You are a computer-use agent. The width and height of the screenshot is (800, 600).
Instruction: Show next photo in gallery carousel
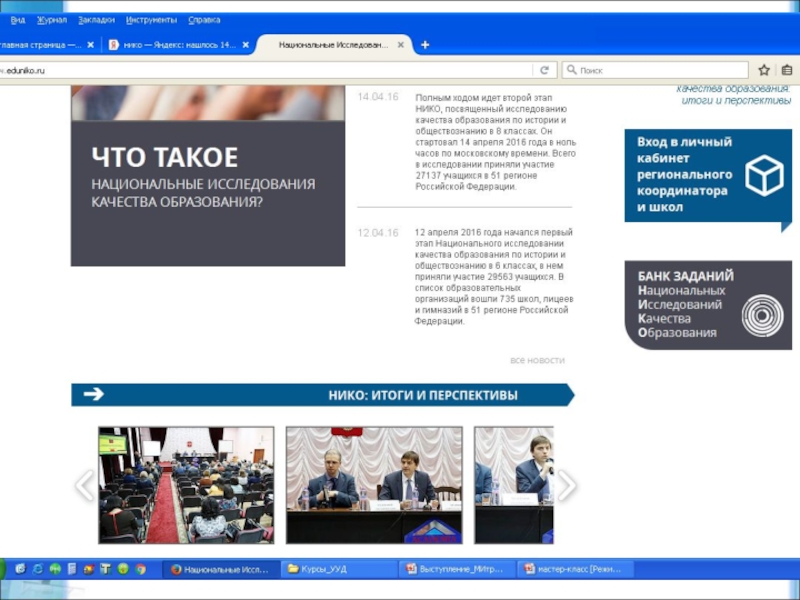click(566, 485)
